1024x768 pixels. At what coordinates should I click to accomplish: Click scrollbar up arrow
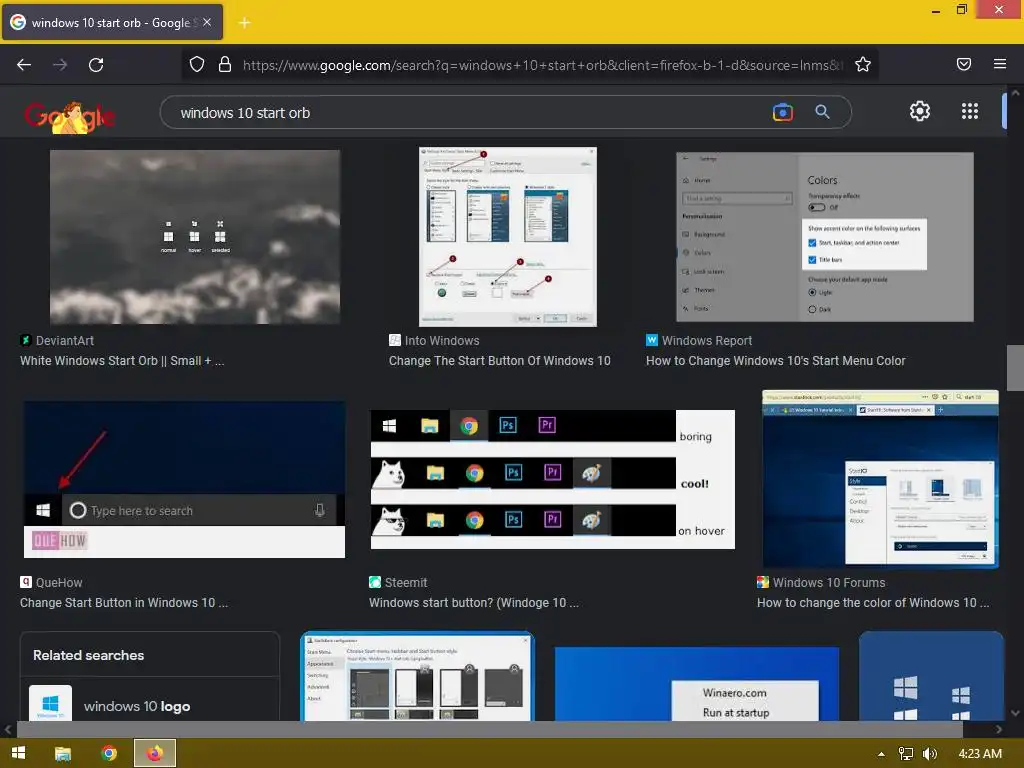pyautogui.click(x=1015, y=93)
